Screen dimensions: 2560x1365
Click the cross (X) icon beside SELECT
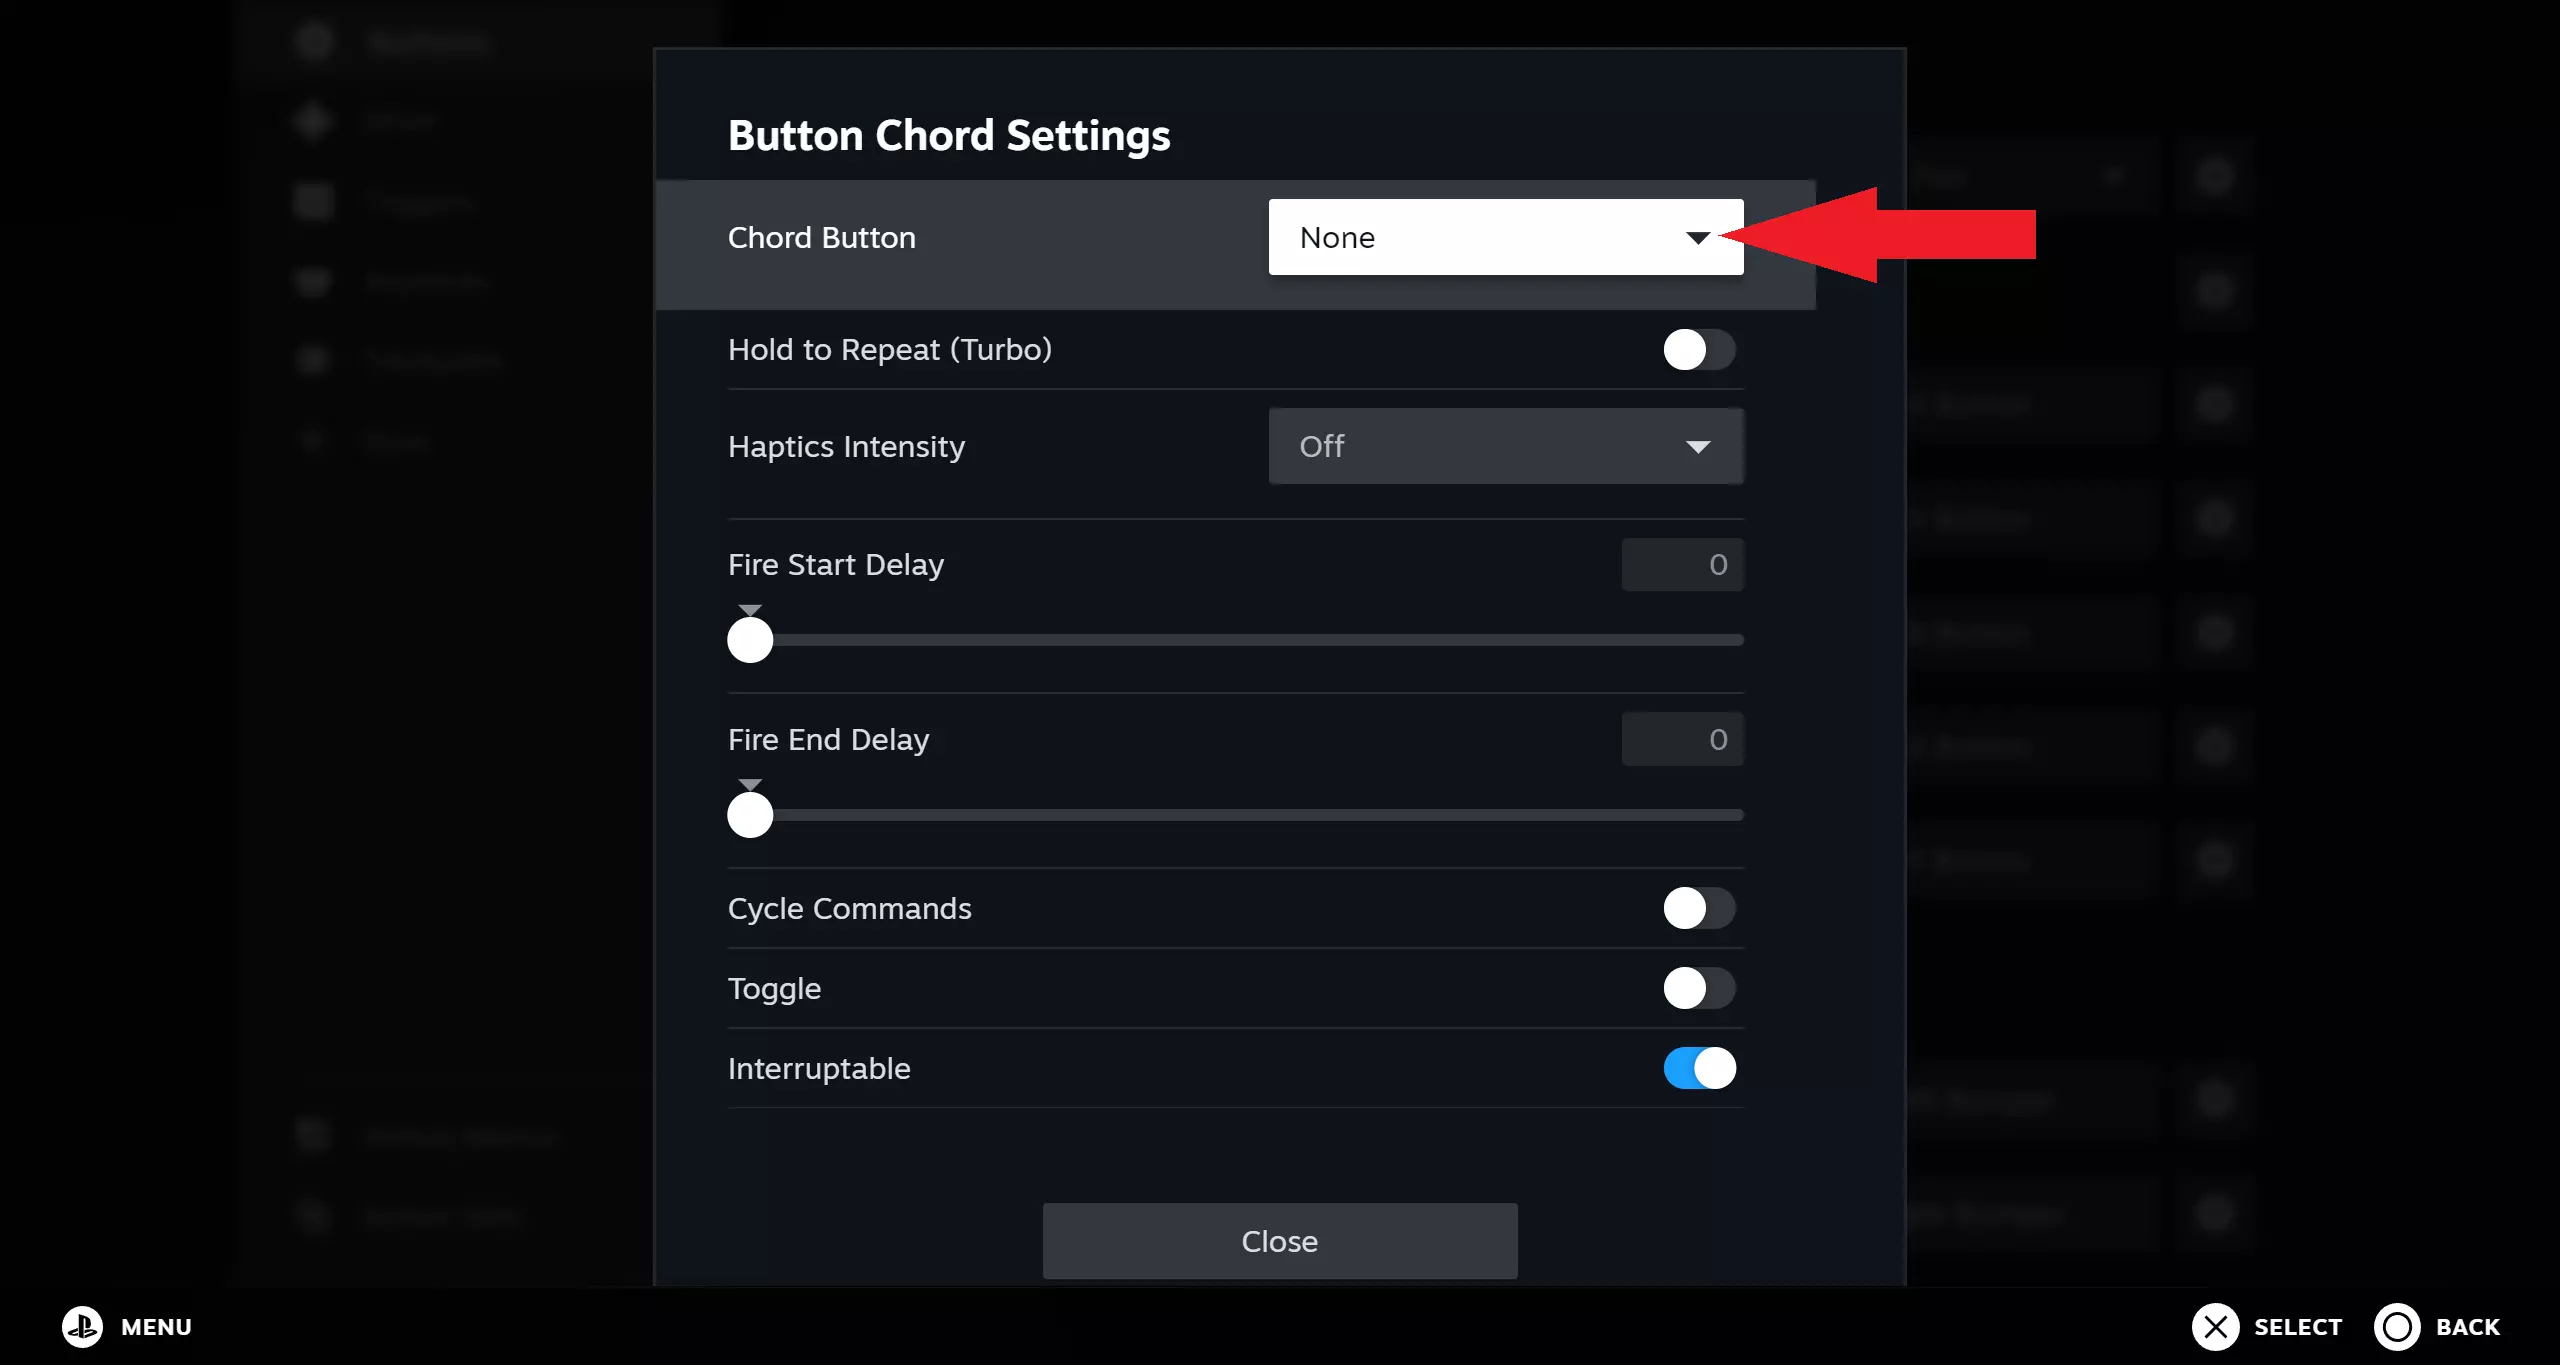pyautogui.click(x=2215, y=1326)
